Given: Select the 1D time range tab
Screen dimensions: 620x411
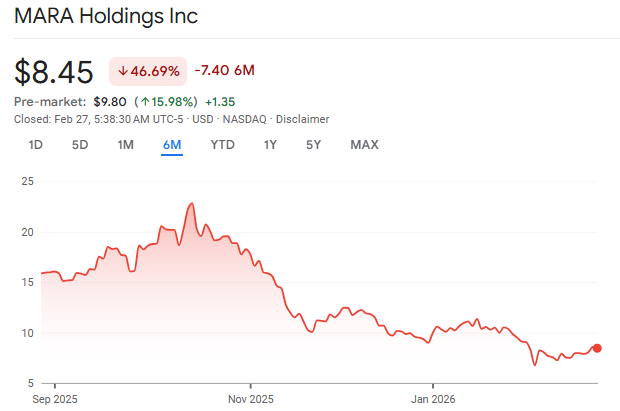Looking at the screenshot, I should point(35,145).
